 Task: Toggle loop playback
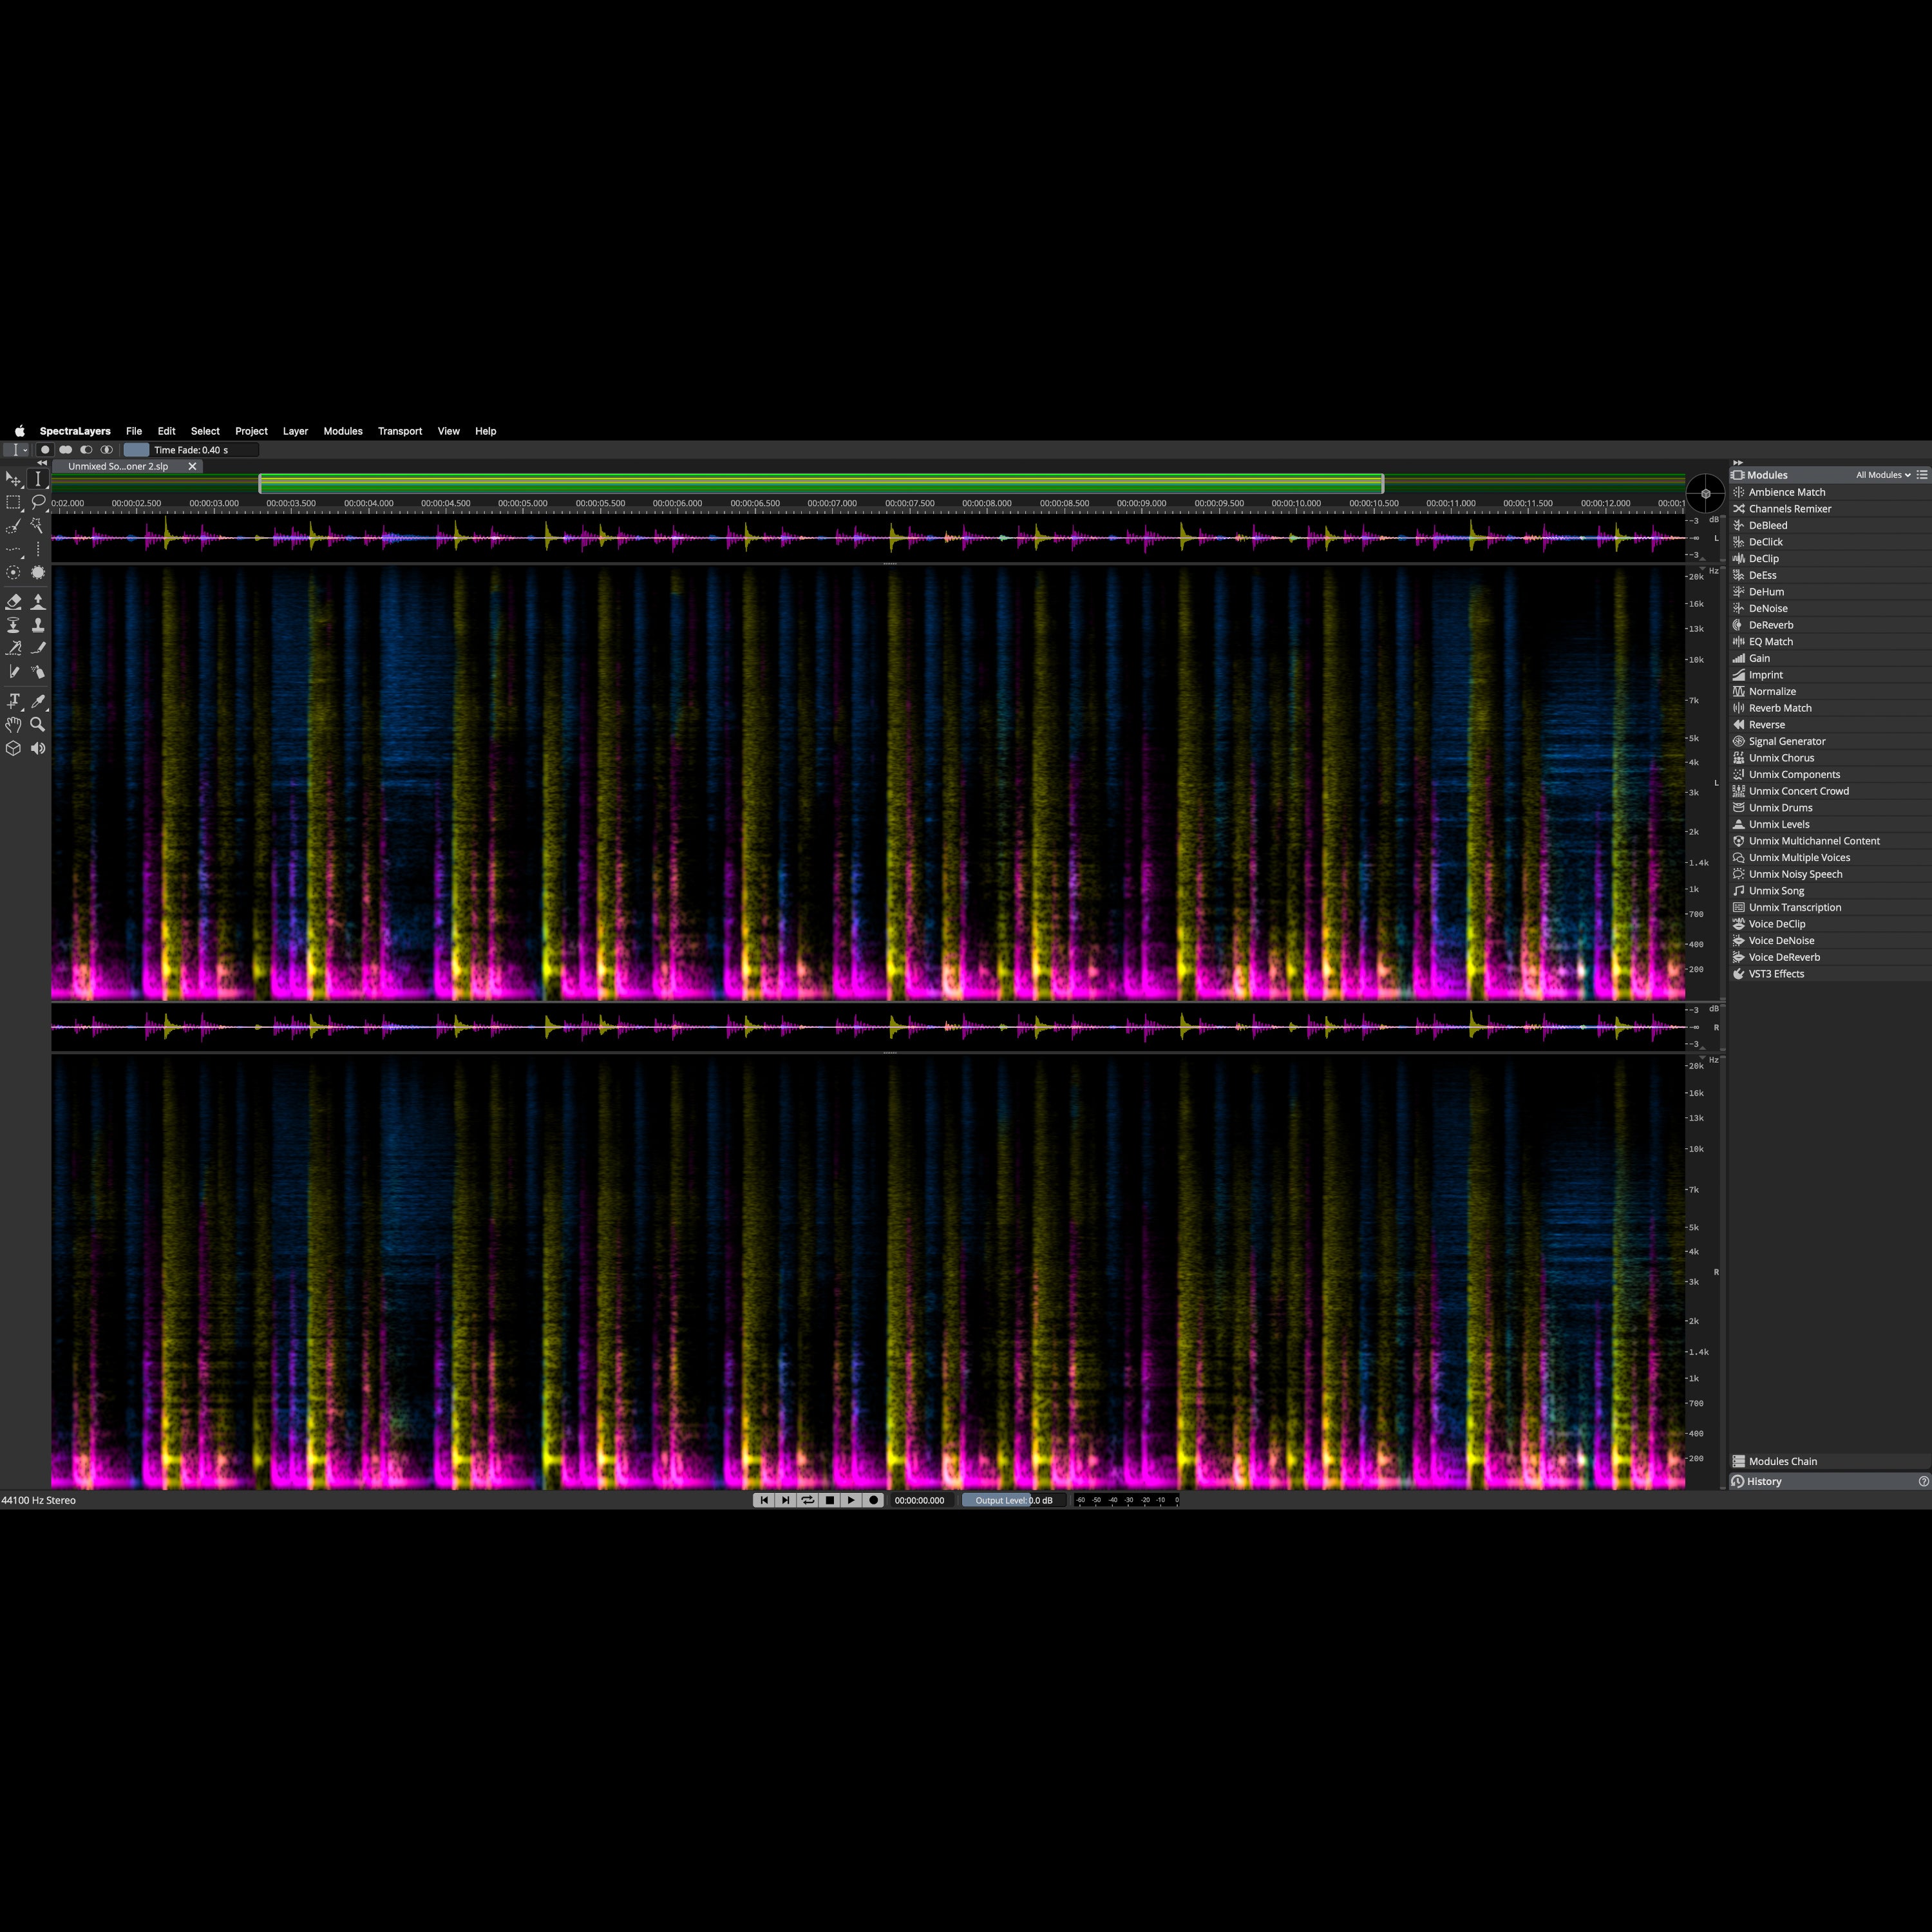point(808,1500)
